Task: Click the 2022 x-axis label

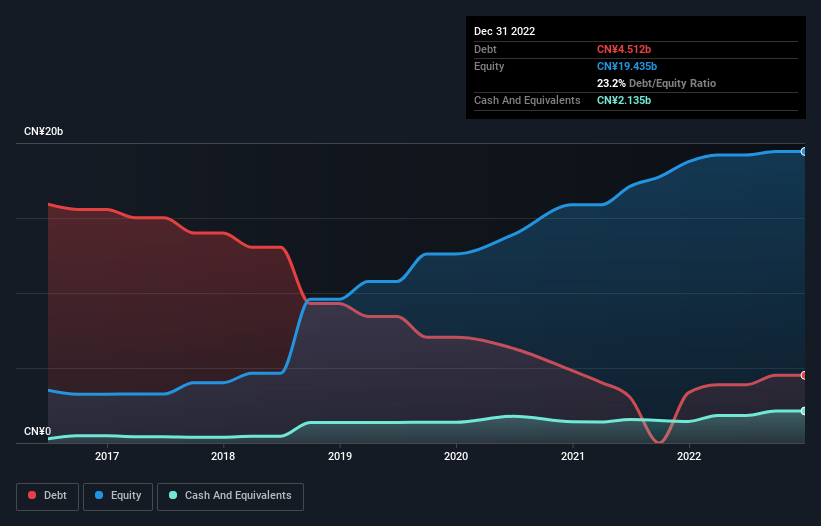Action: click(x=689, y=456)
